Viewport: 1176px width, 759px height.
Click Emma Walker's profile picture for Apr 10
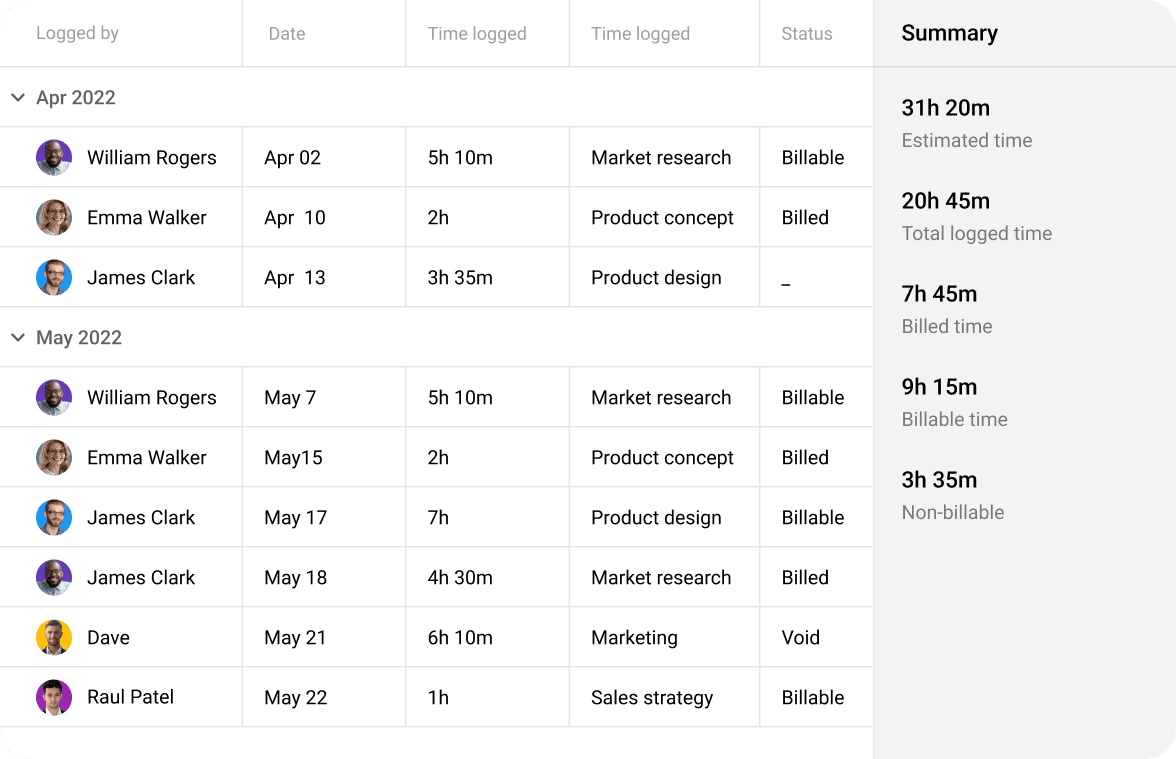[x=54, y=217]
